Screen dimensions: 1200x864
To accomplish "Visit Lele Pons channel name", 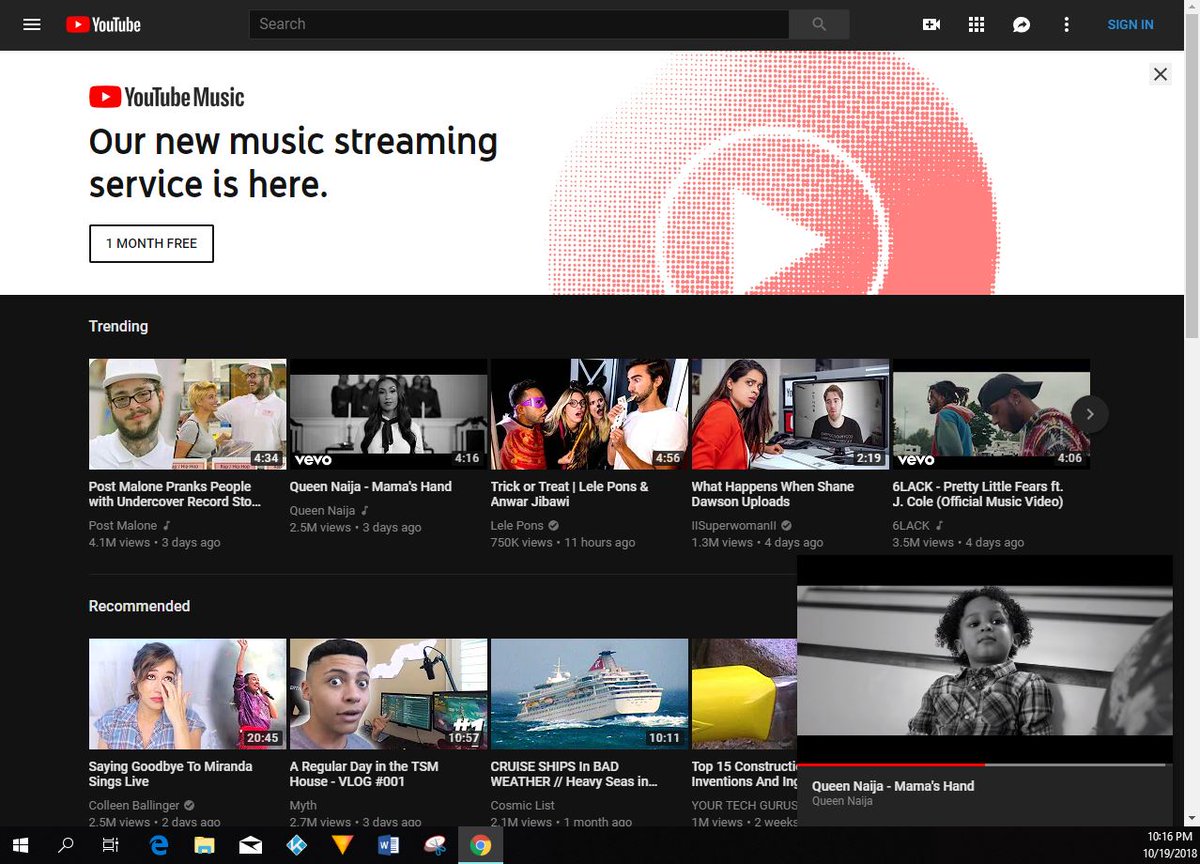I will (517, 525).
